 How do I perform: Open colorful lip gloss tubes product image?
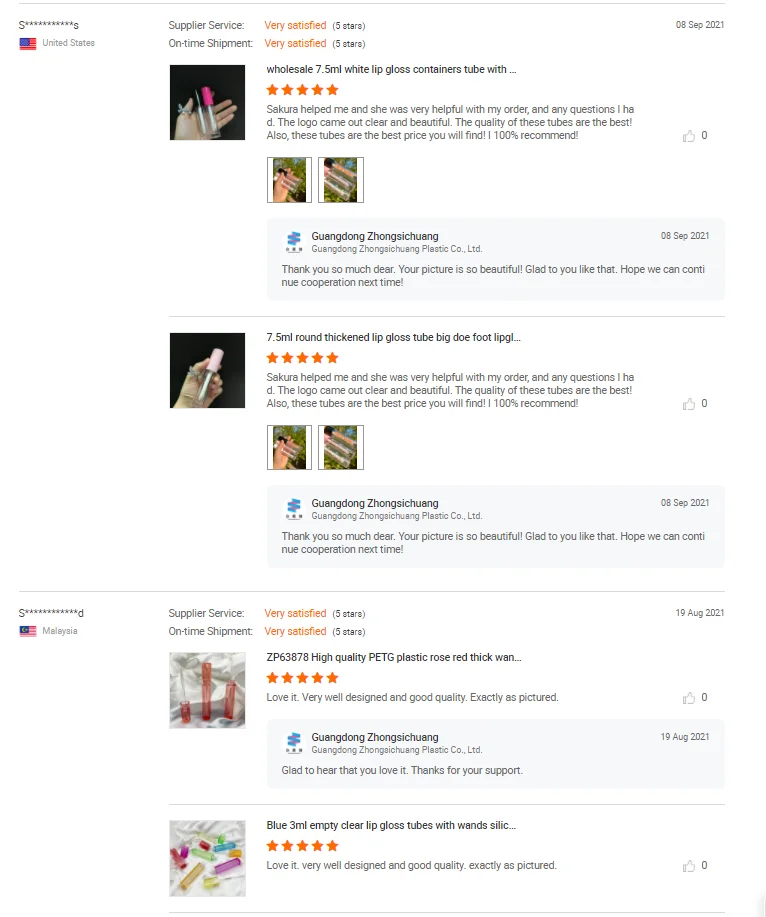point(208,858)
